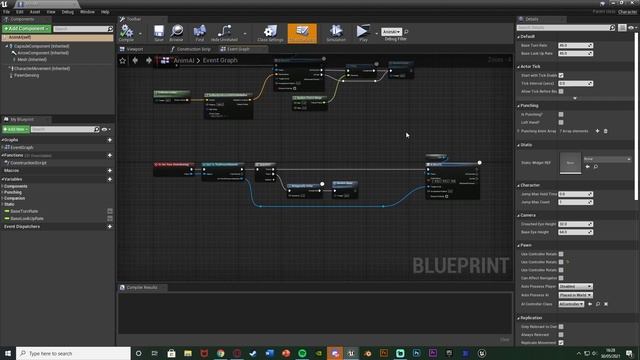
Task: Open AI Controller Class dropdown
Action: pos(571,304)
